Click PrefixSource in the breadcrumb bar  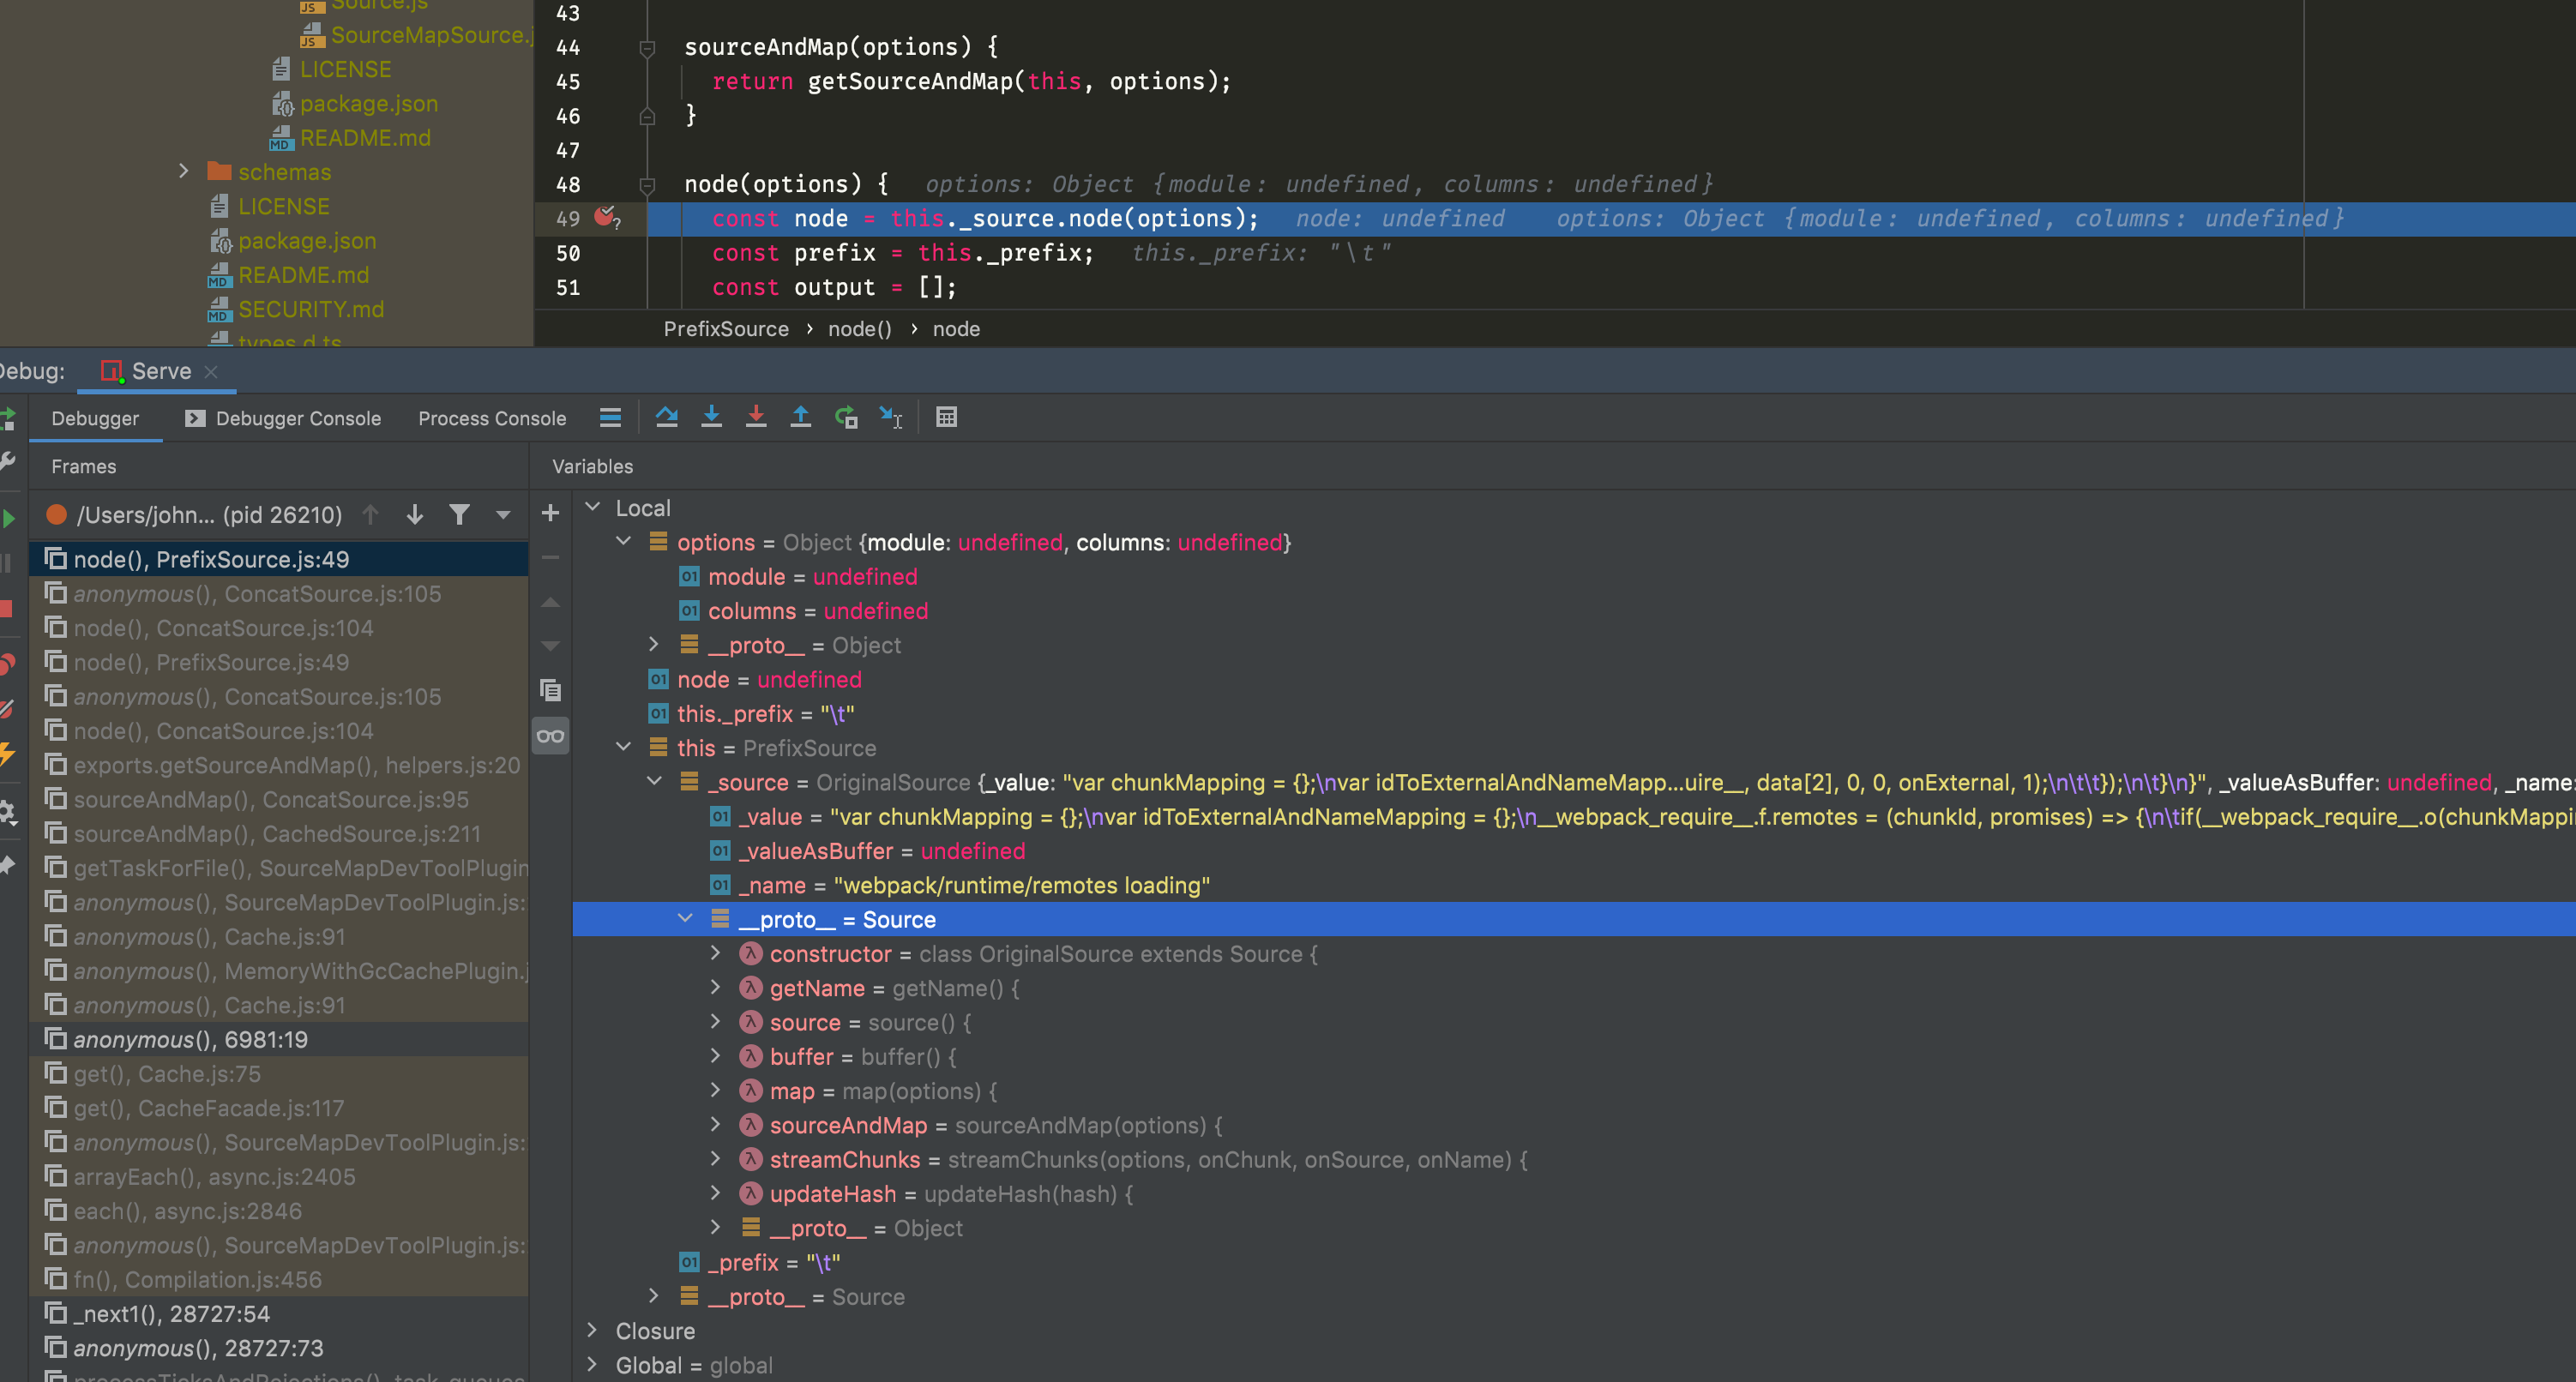726,329
